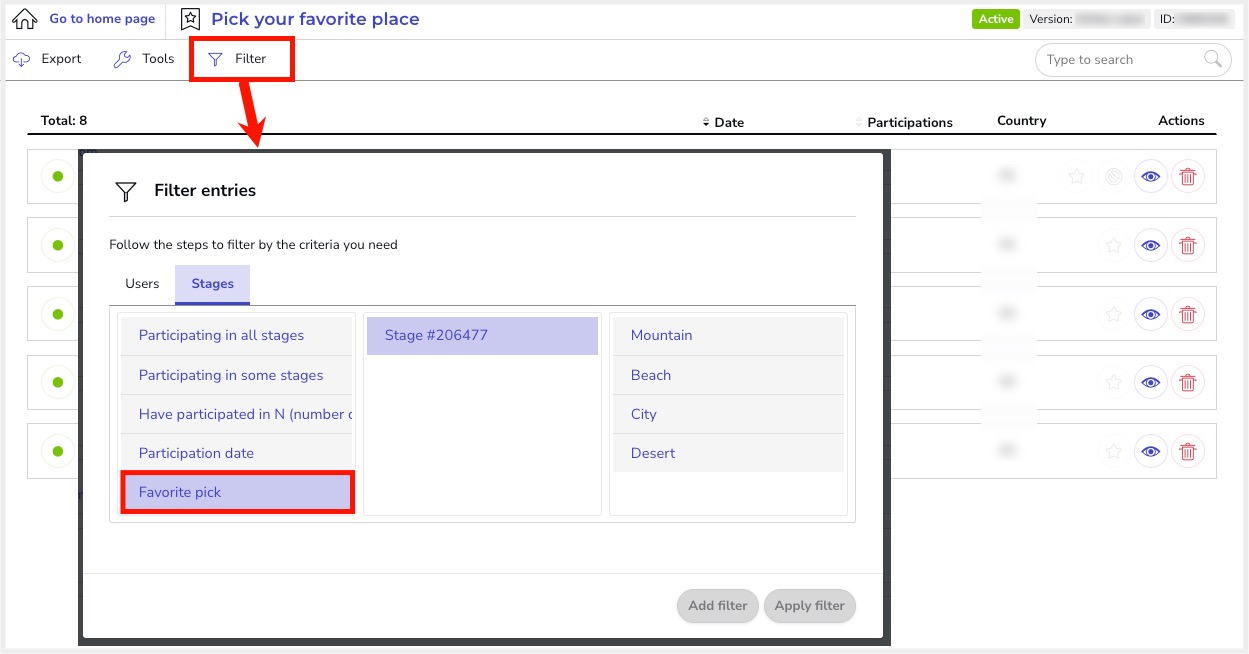Switch to the Users tab
The width and height of the screenshot is (1249, 654).
142,284
